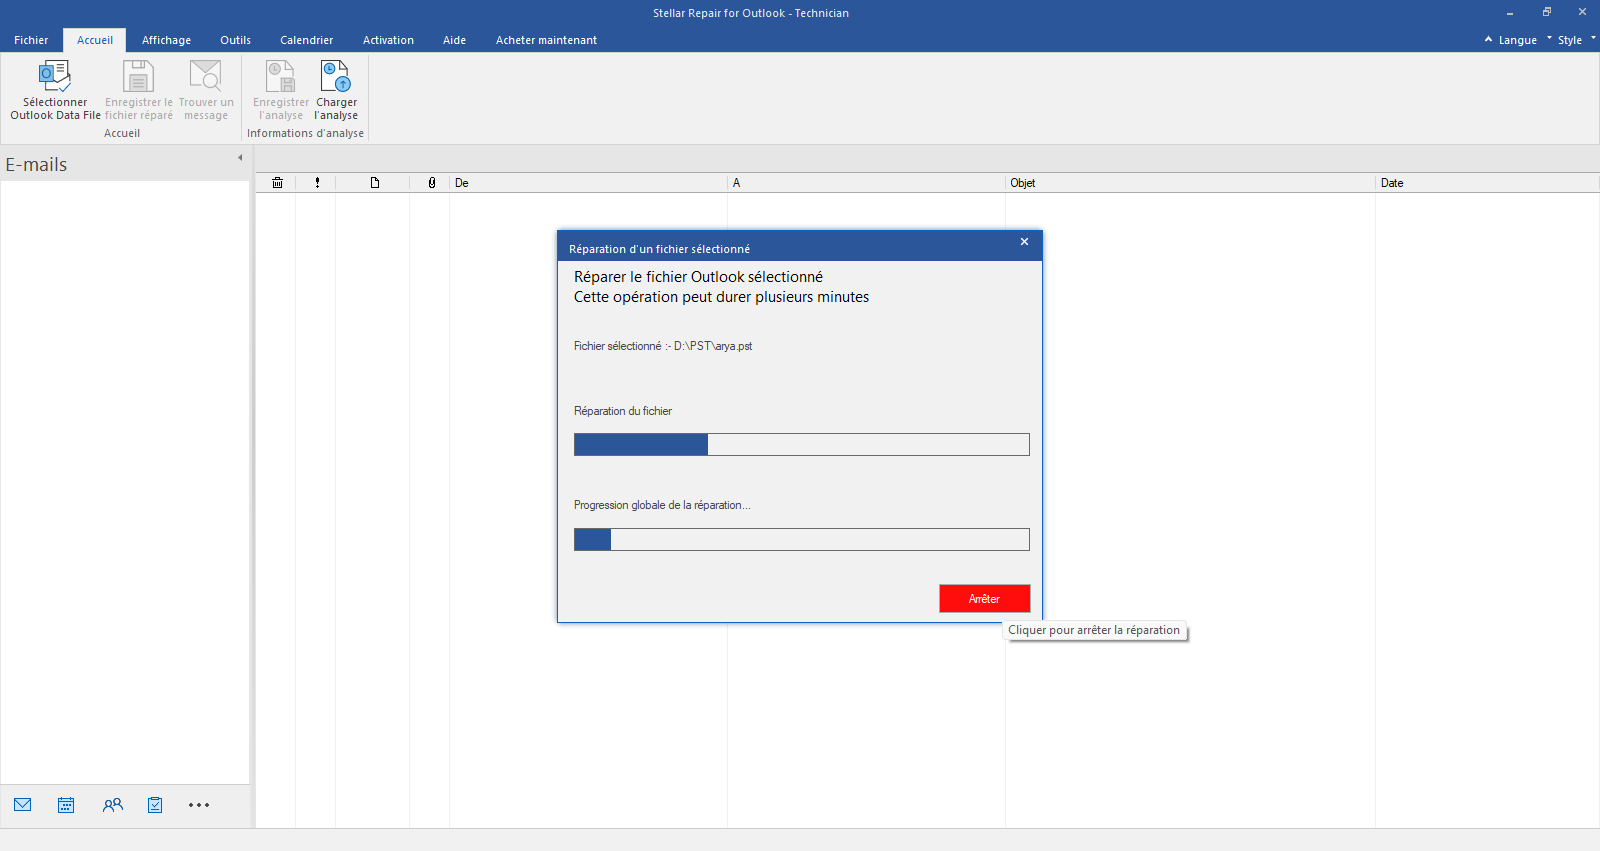This screenshot has width=1600, height=851.
Task: Open the Aide tab
Action: pyautogui.click(x=454, y=40)
